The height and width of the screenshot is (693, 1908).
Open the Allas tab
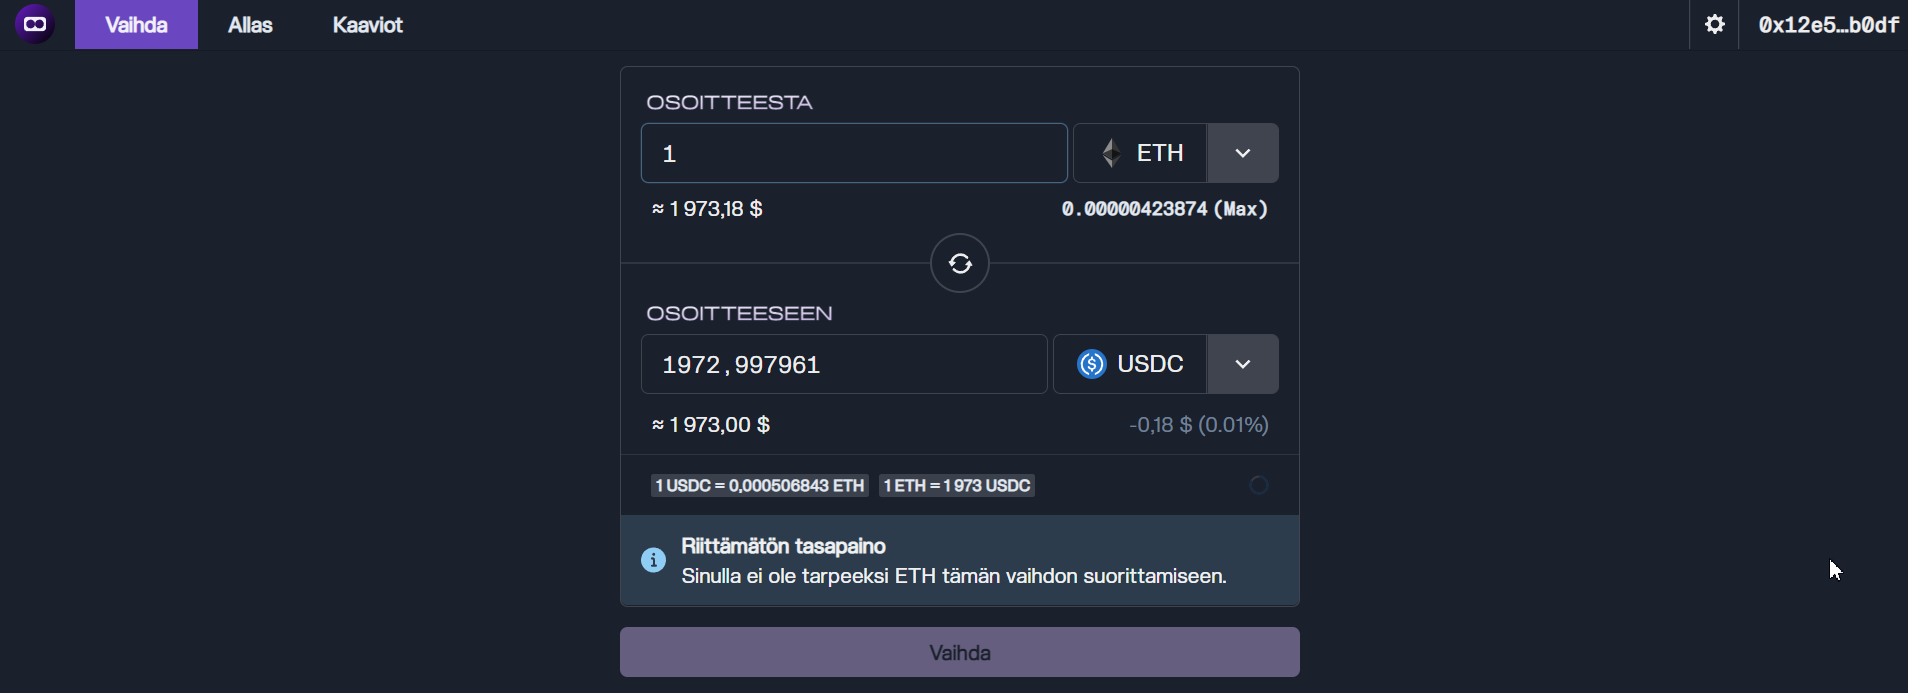click(x=250, y=25)
